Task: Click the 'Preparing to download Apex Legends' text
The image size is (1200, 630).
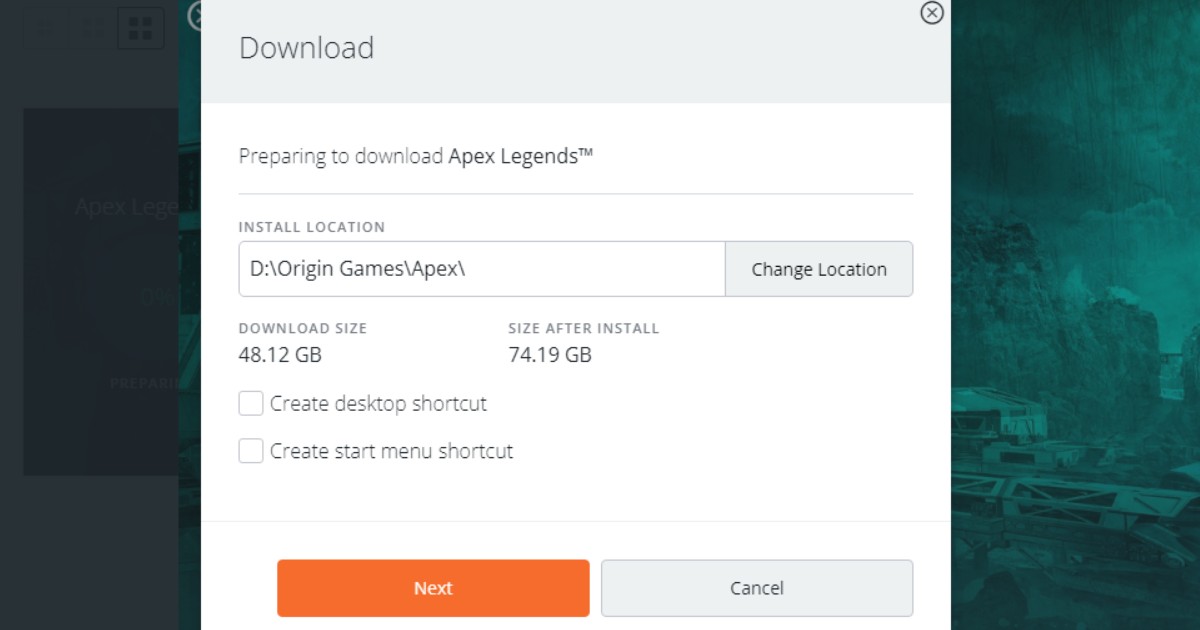Action: (416, 156)
